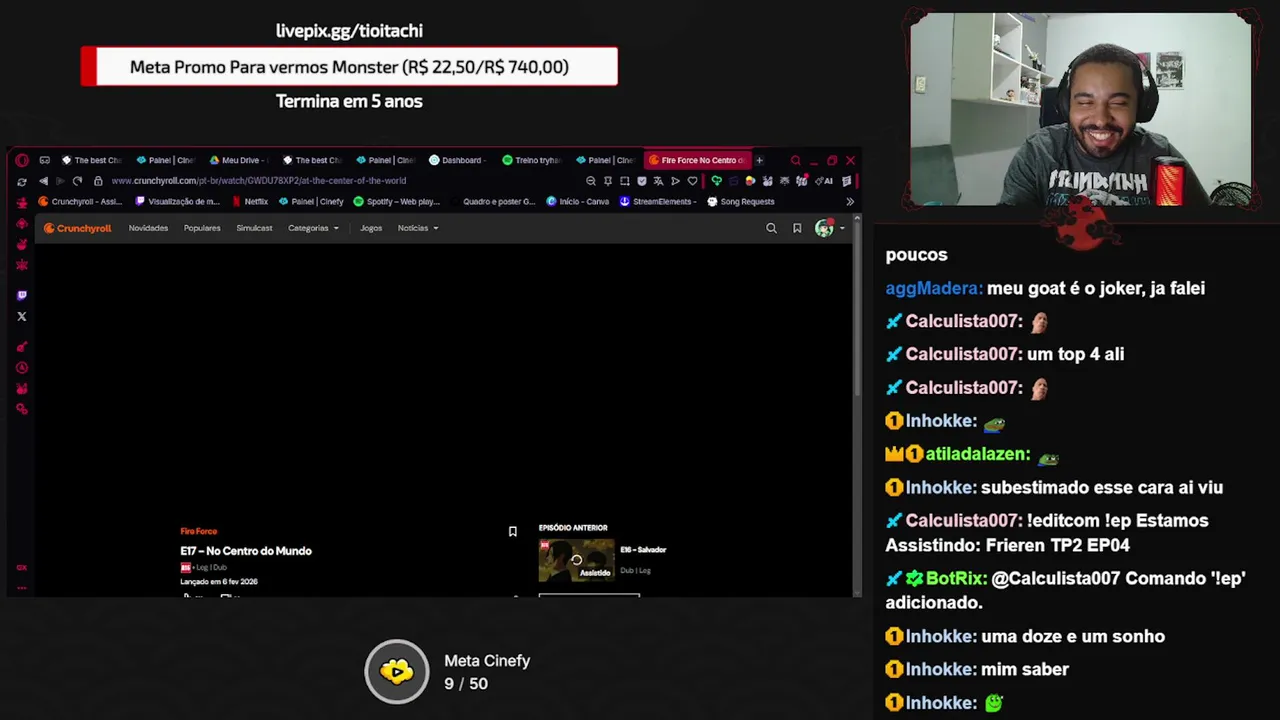Open the Netflix bookmark
Screen dimensions: 1280x720
[x=250, y=201]
